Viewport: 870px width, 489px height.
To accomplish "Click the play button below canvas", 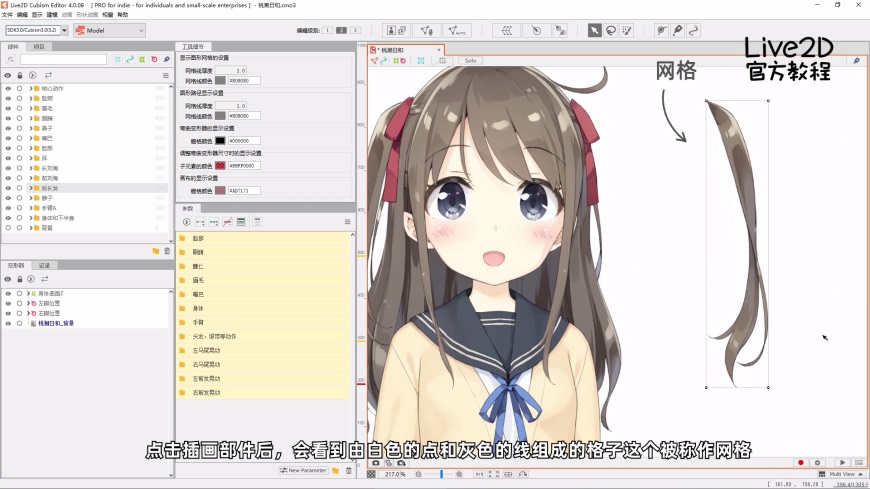I will pyautogui.click(x=842, y=462).
